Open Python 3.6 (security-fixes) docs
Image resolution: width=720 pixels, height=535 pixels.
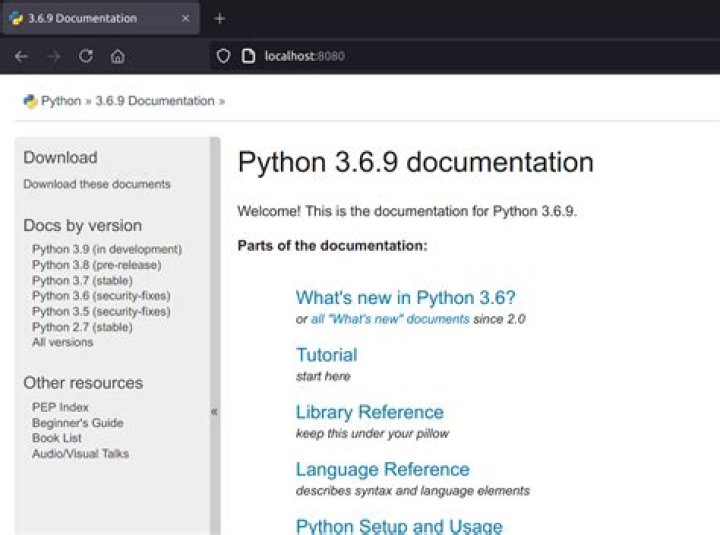coord(101,296)
